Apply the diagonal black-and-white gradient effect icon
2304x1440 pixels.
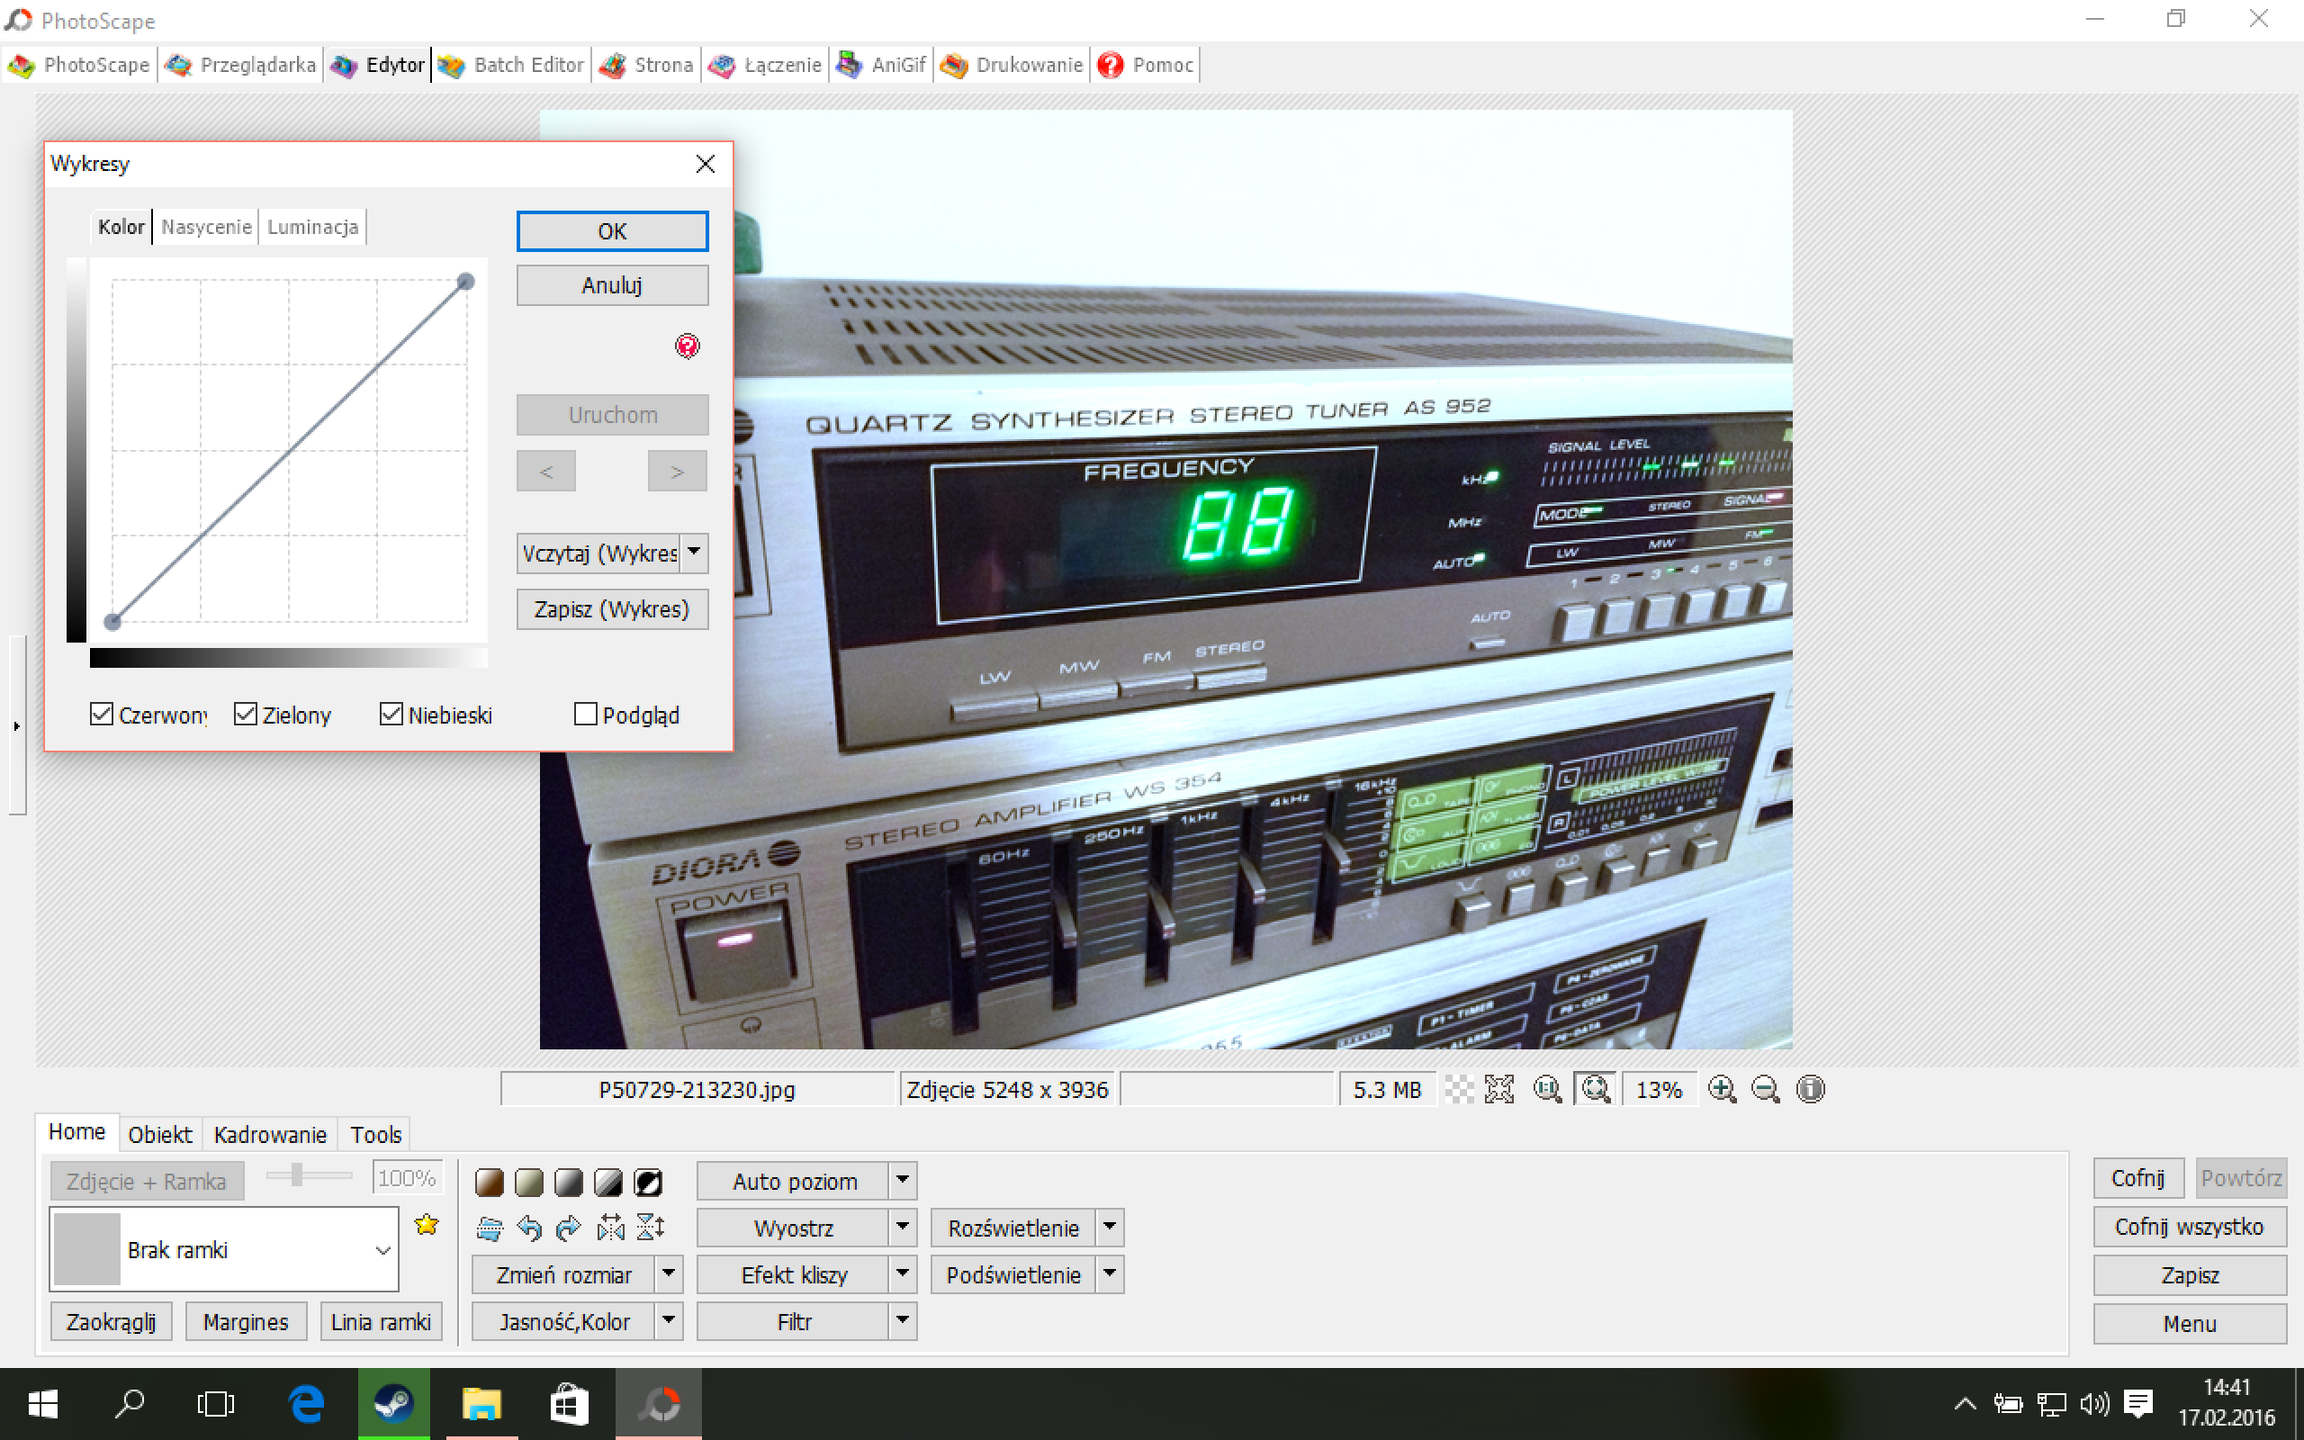[609, 1182]
